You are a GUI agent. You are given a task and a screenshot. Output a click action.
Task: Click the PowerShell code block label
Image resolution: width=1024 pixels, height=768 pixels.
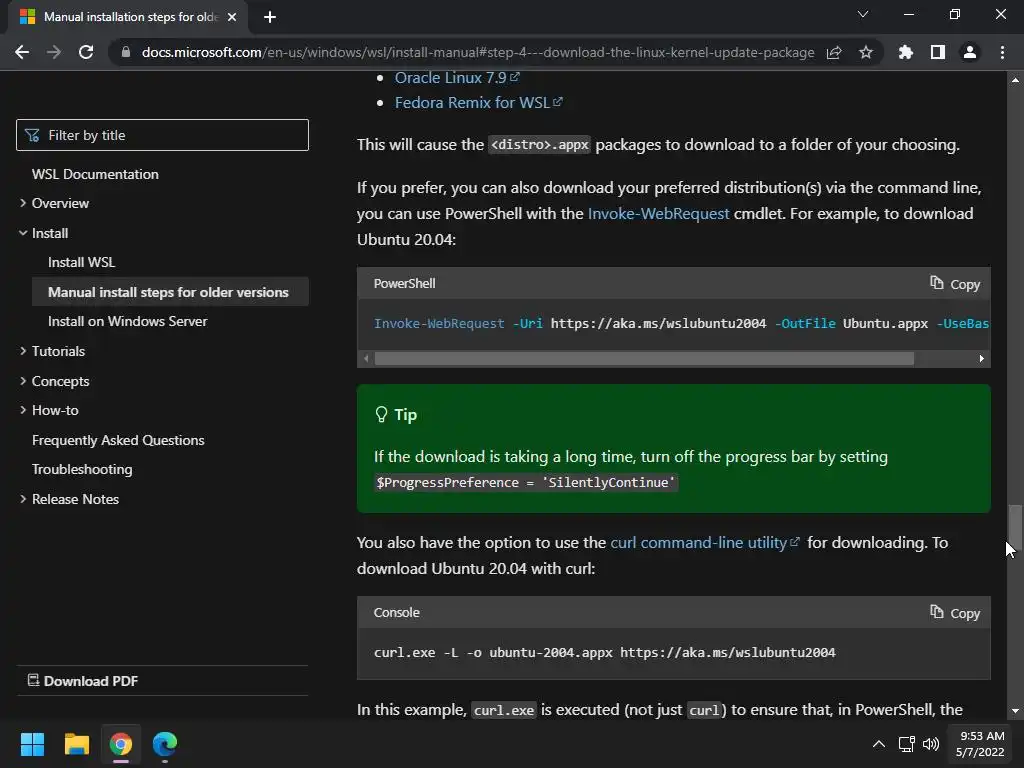(404, 283)
